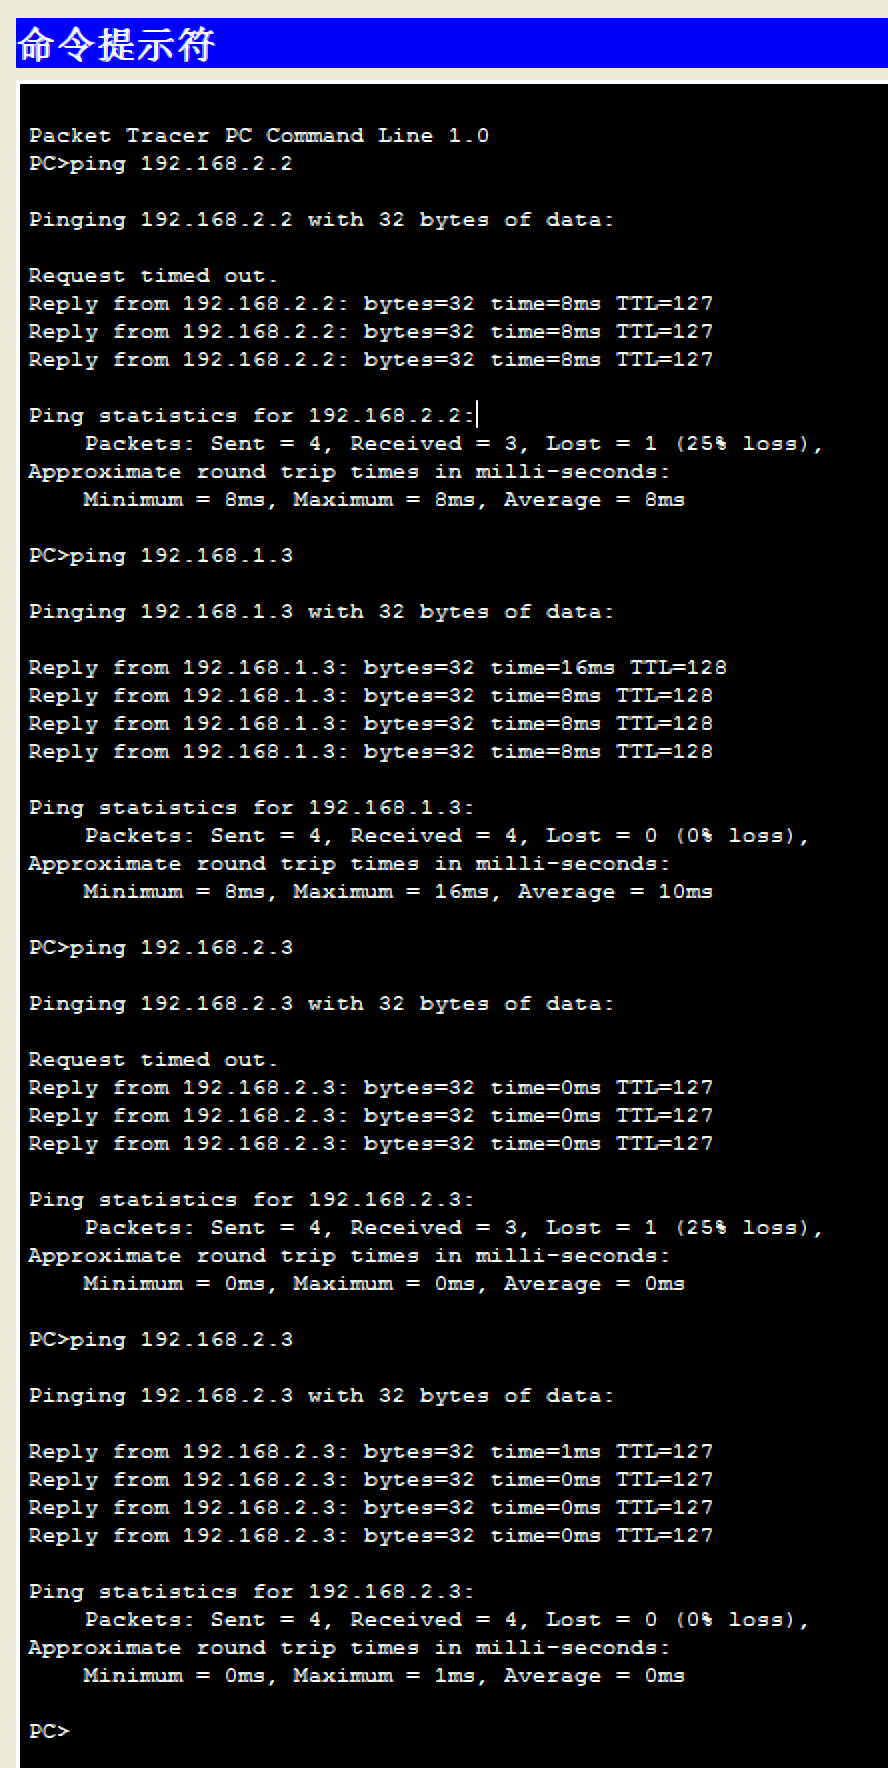Click Ping statistics for 192.168.1.3 line
This screenshot has width=888, height=1768.
(251, 807)
